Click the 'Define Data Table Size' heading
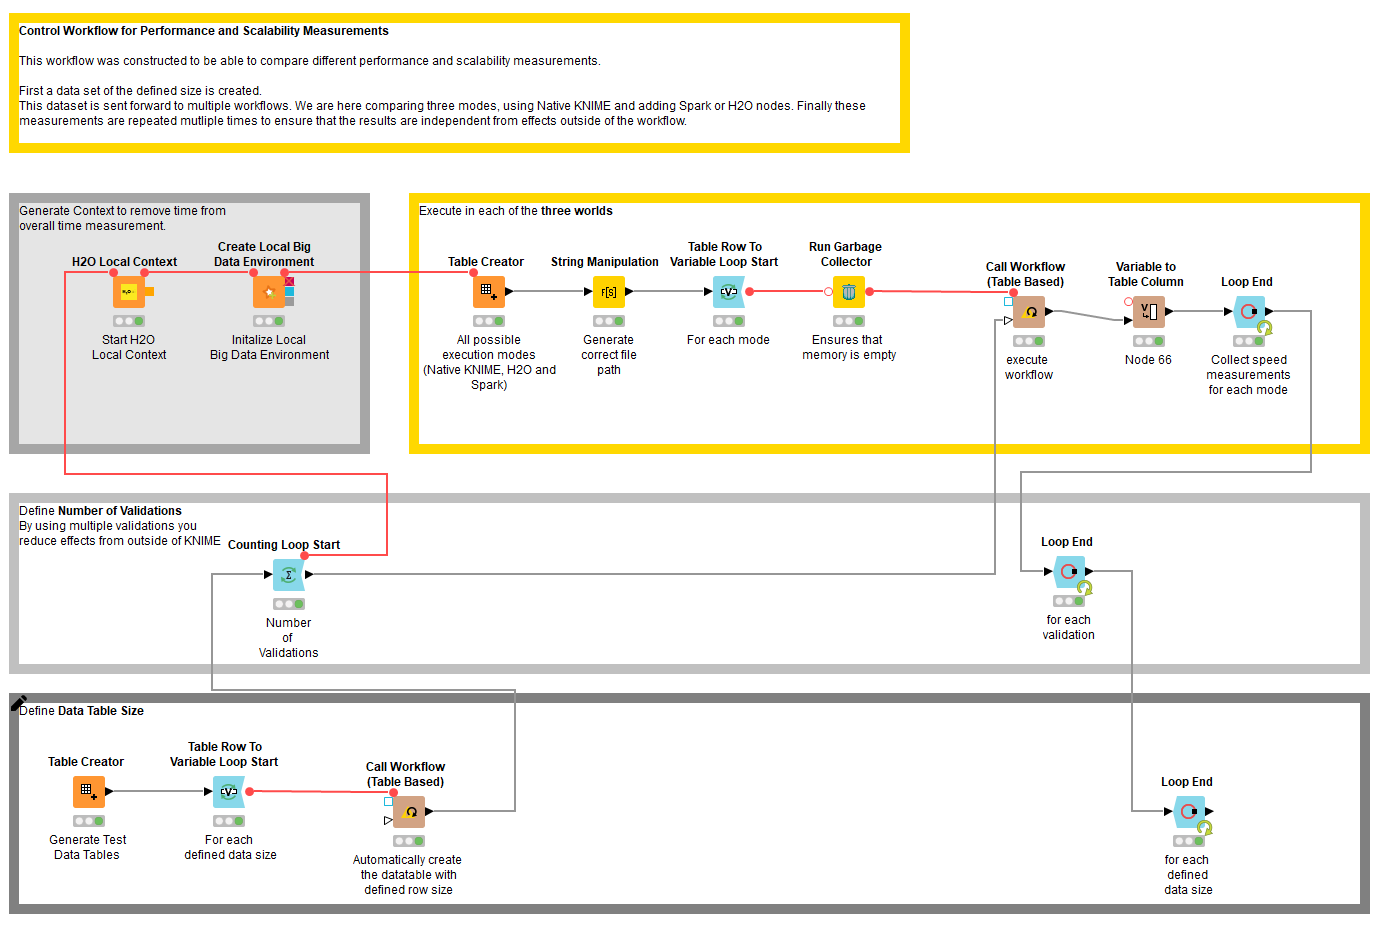1383x929 pixels. pos(81,711)
